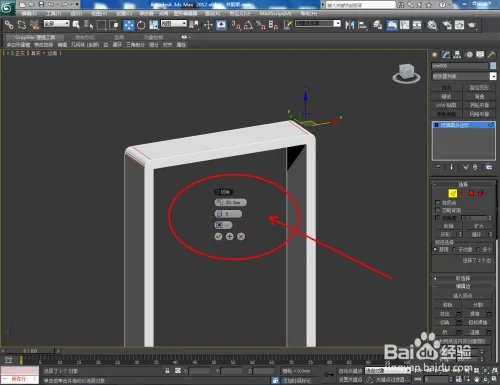Open the named selection sets dropdown
Screen dimensions: 500x385
[318, 24]
